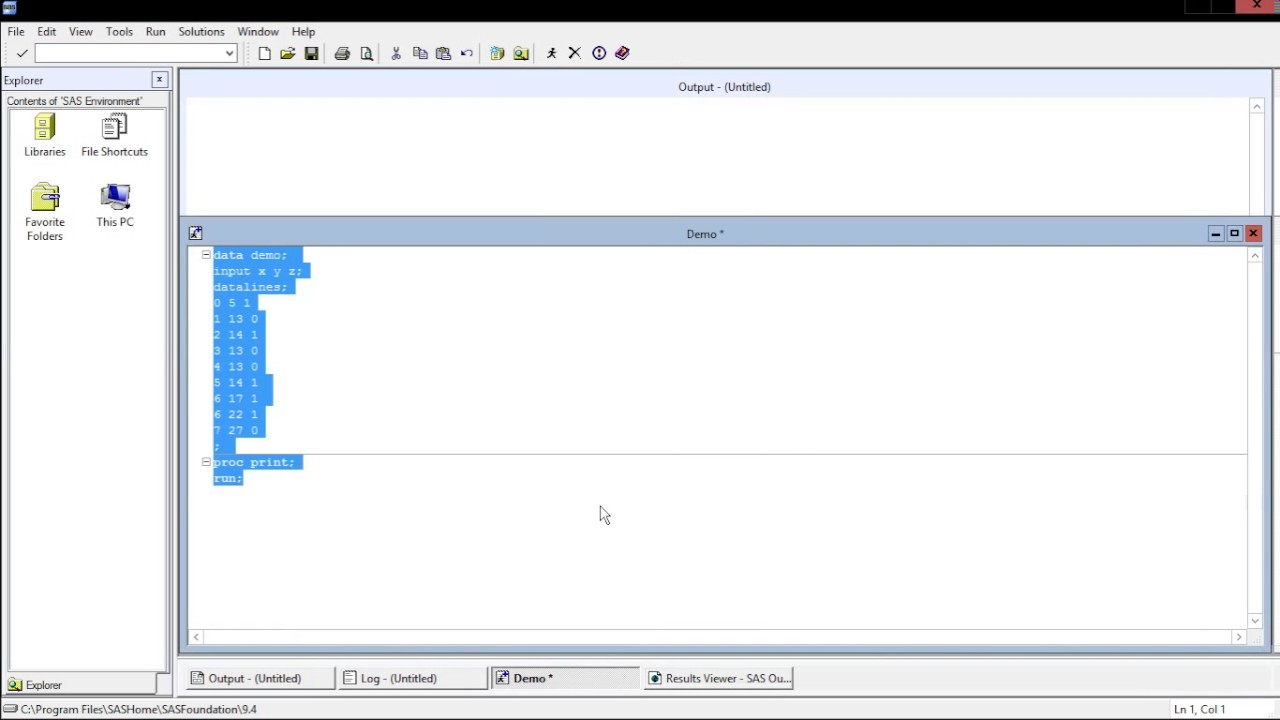The image size is (1280, 720).
Task: Click the Cut scissors icon
Action: (x=396, y=53)
